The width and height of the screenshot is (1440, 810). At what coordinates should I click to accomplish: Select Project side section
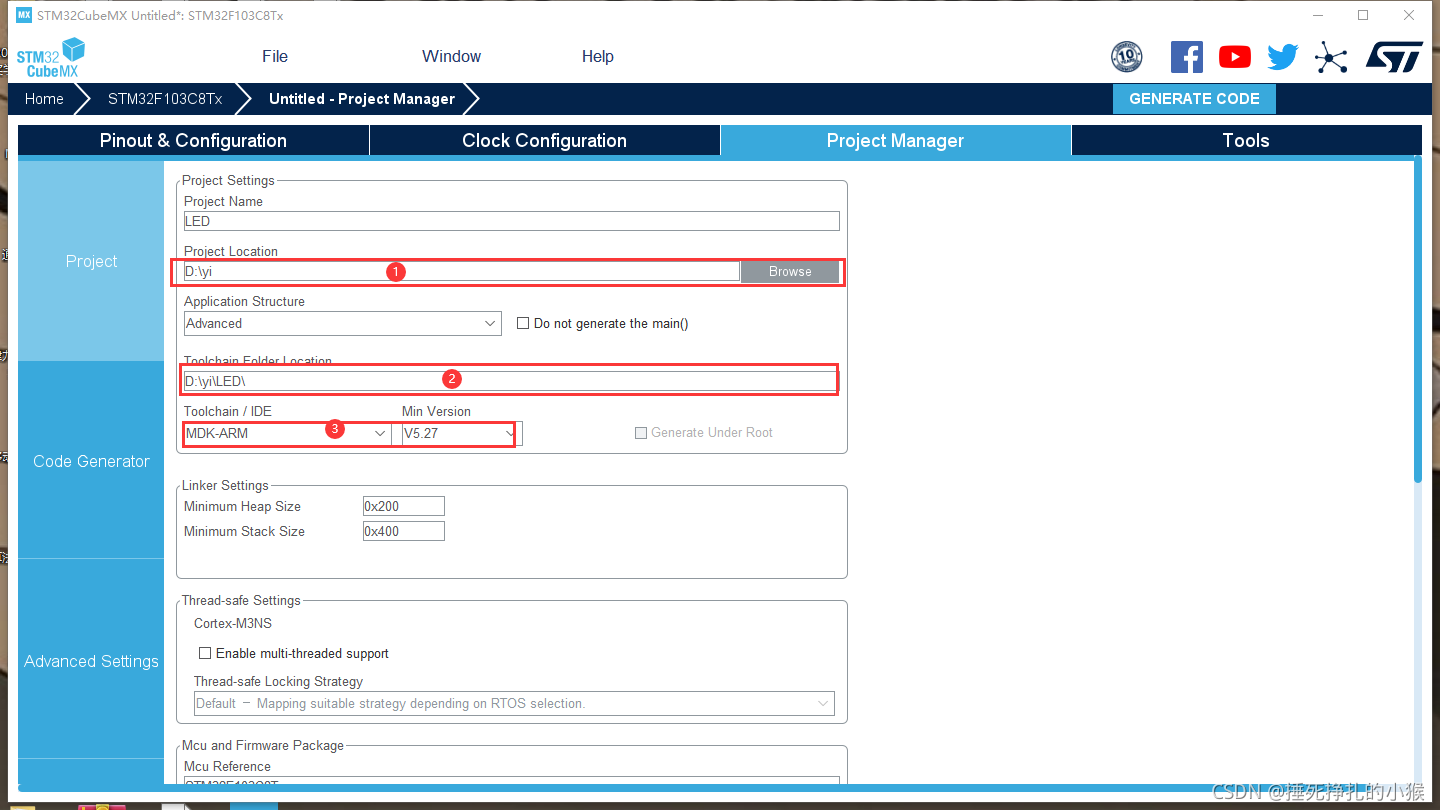coord(91,261)
